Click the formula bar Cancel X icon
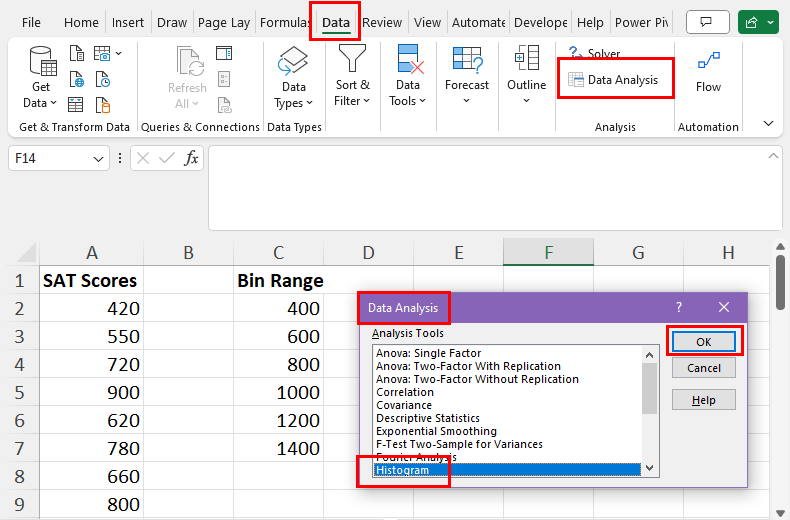The image size is (790, 520). [x=143, y=159]
